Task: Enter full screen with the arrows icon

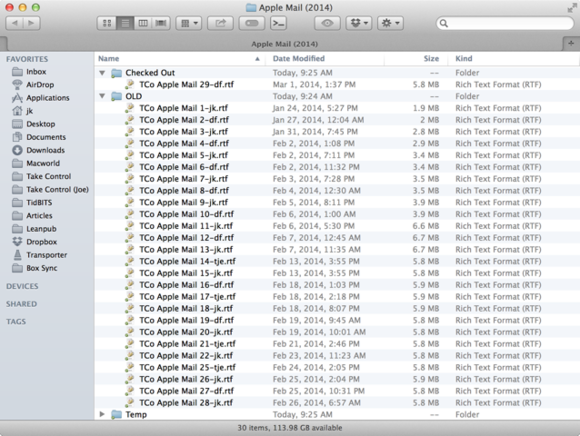Action: (x=571, y=8)
